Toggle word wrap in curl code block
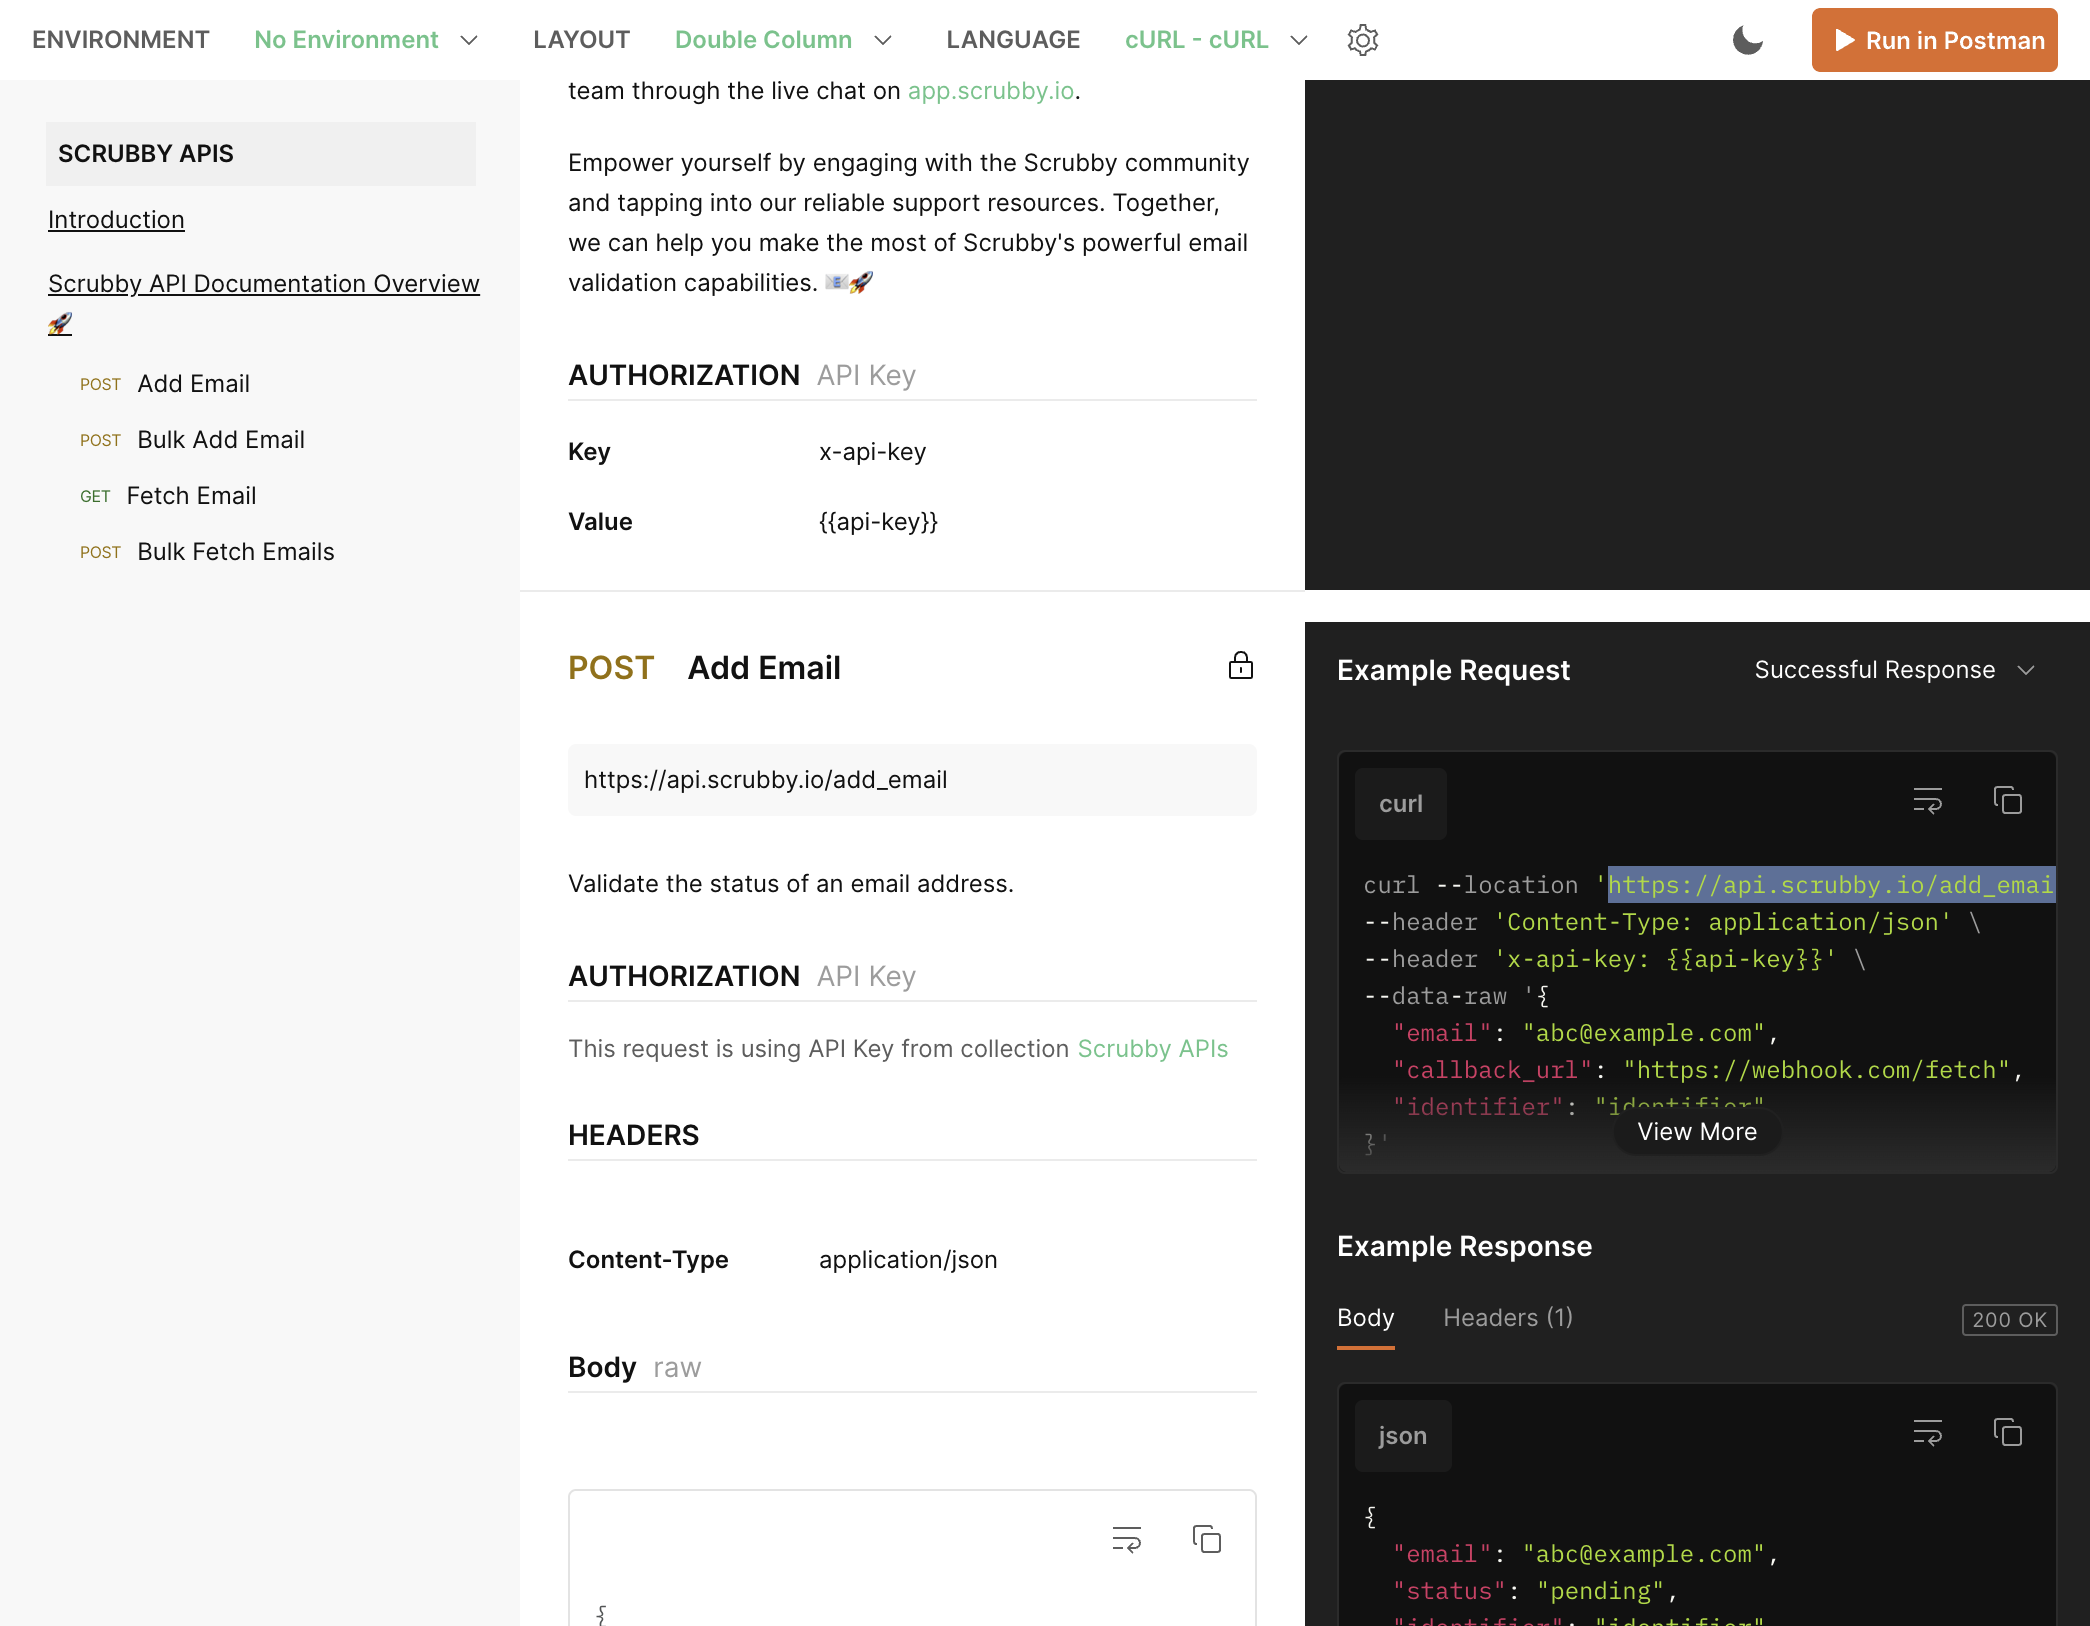Image resolution: width=2090 pixels, height=1626 pixels. [x=1927, y=801]
